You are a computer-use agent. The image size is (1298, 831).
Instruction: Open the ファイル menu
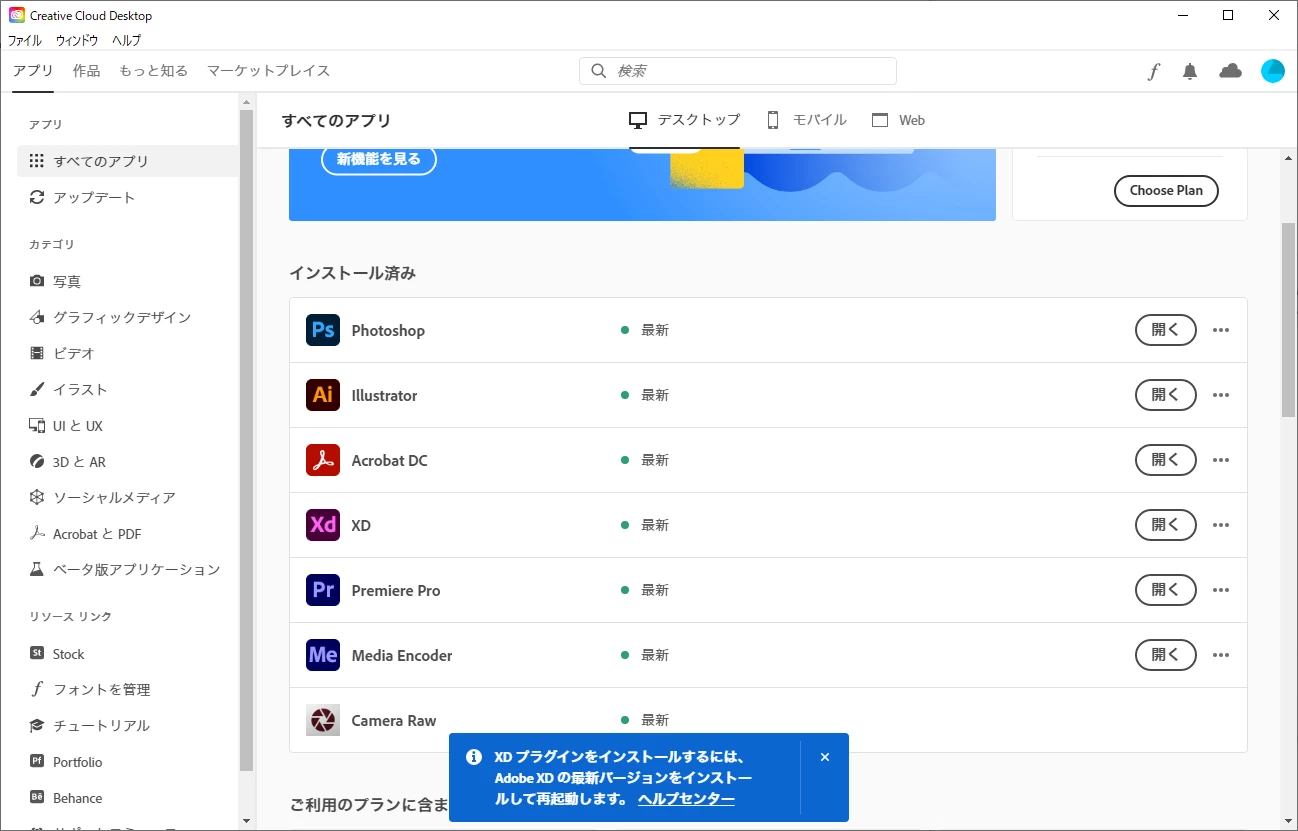[x=25, y=41]
